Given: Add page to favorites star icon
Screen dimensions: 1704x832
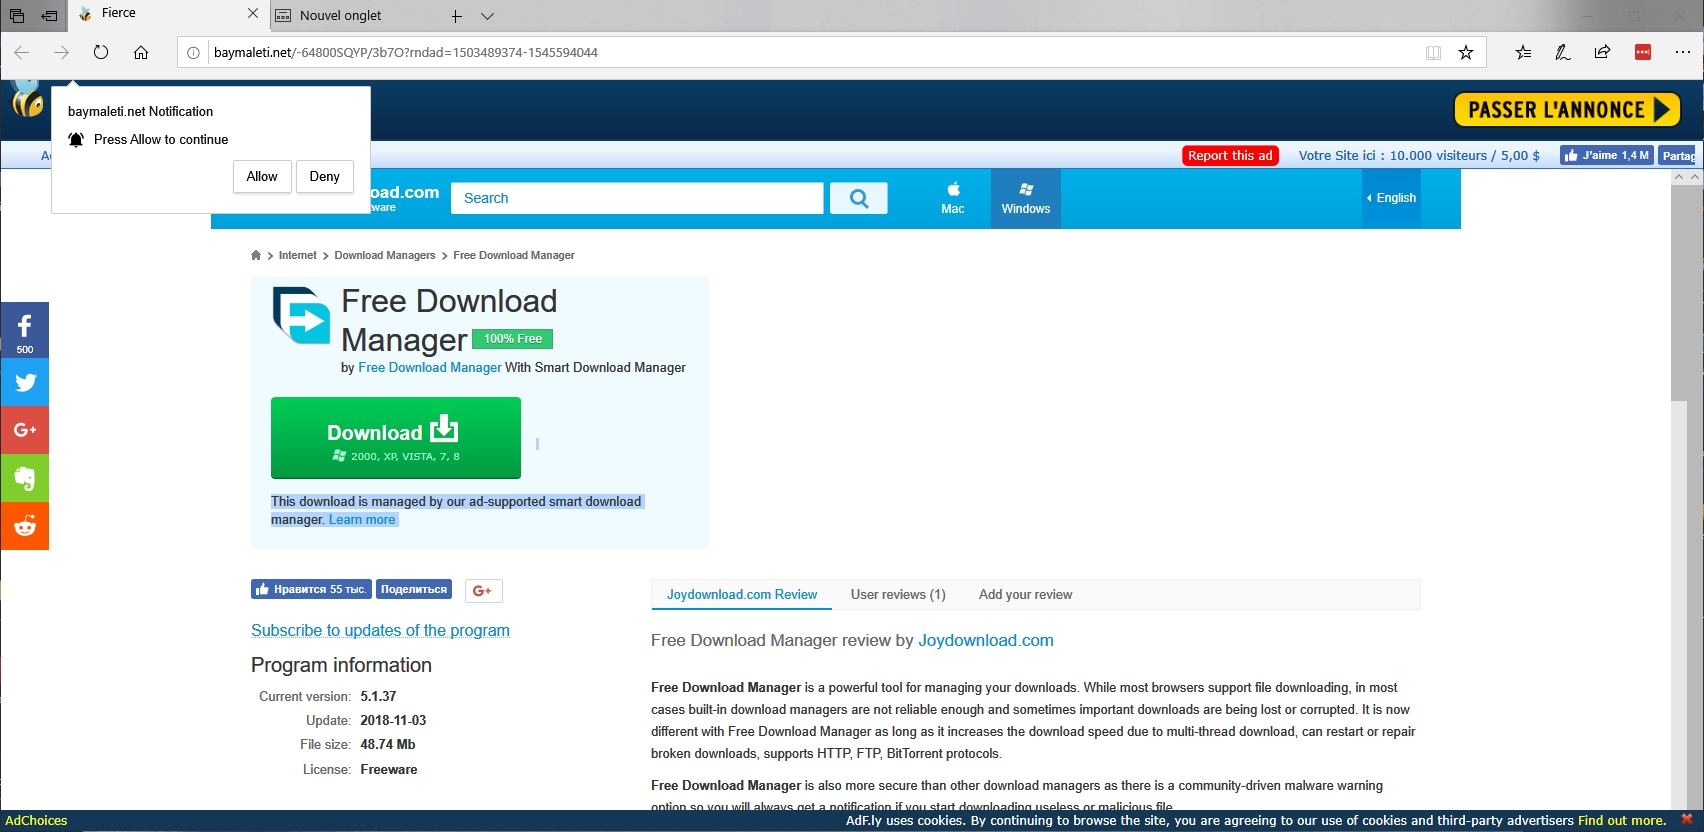Looking at the screenshot, I should 1466,52.
